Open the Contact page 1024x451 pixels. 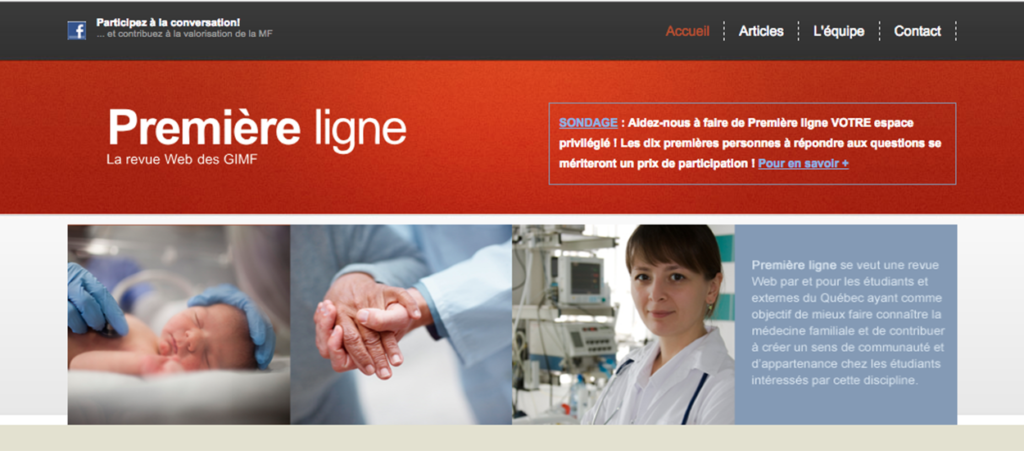918,31
